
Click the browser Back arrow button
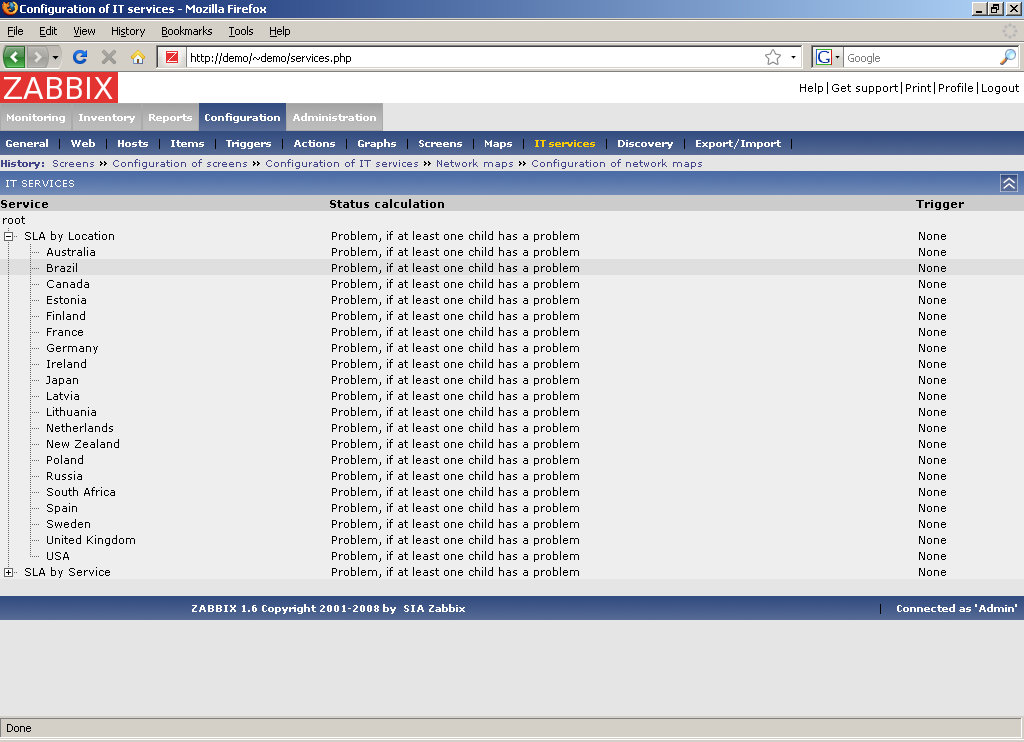pyautogui.click(x=14, y=57)
